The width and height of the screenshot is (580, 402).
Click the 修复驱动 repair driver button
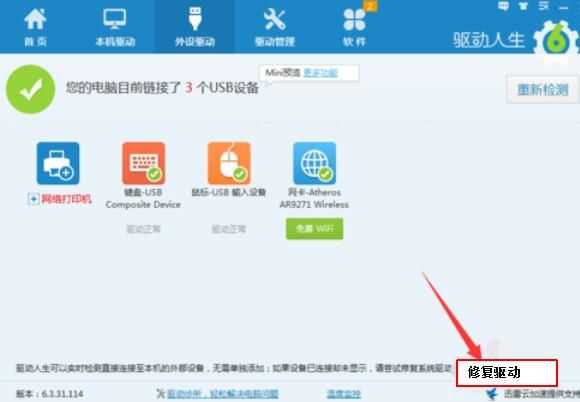click(x=506, y=372)
